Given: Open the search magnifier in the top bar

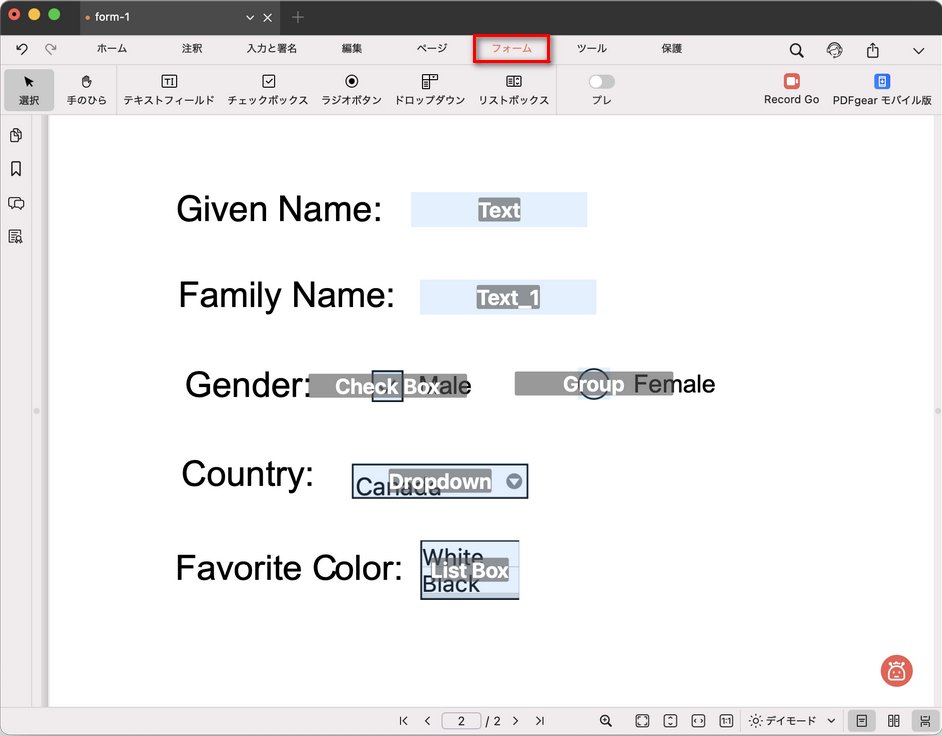Looking at the screenshot, I should [x=796, y=50].
